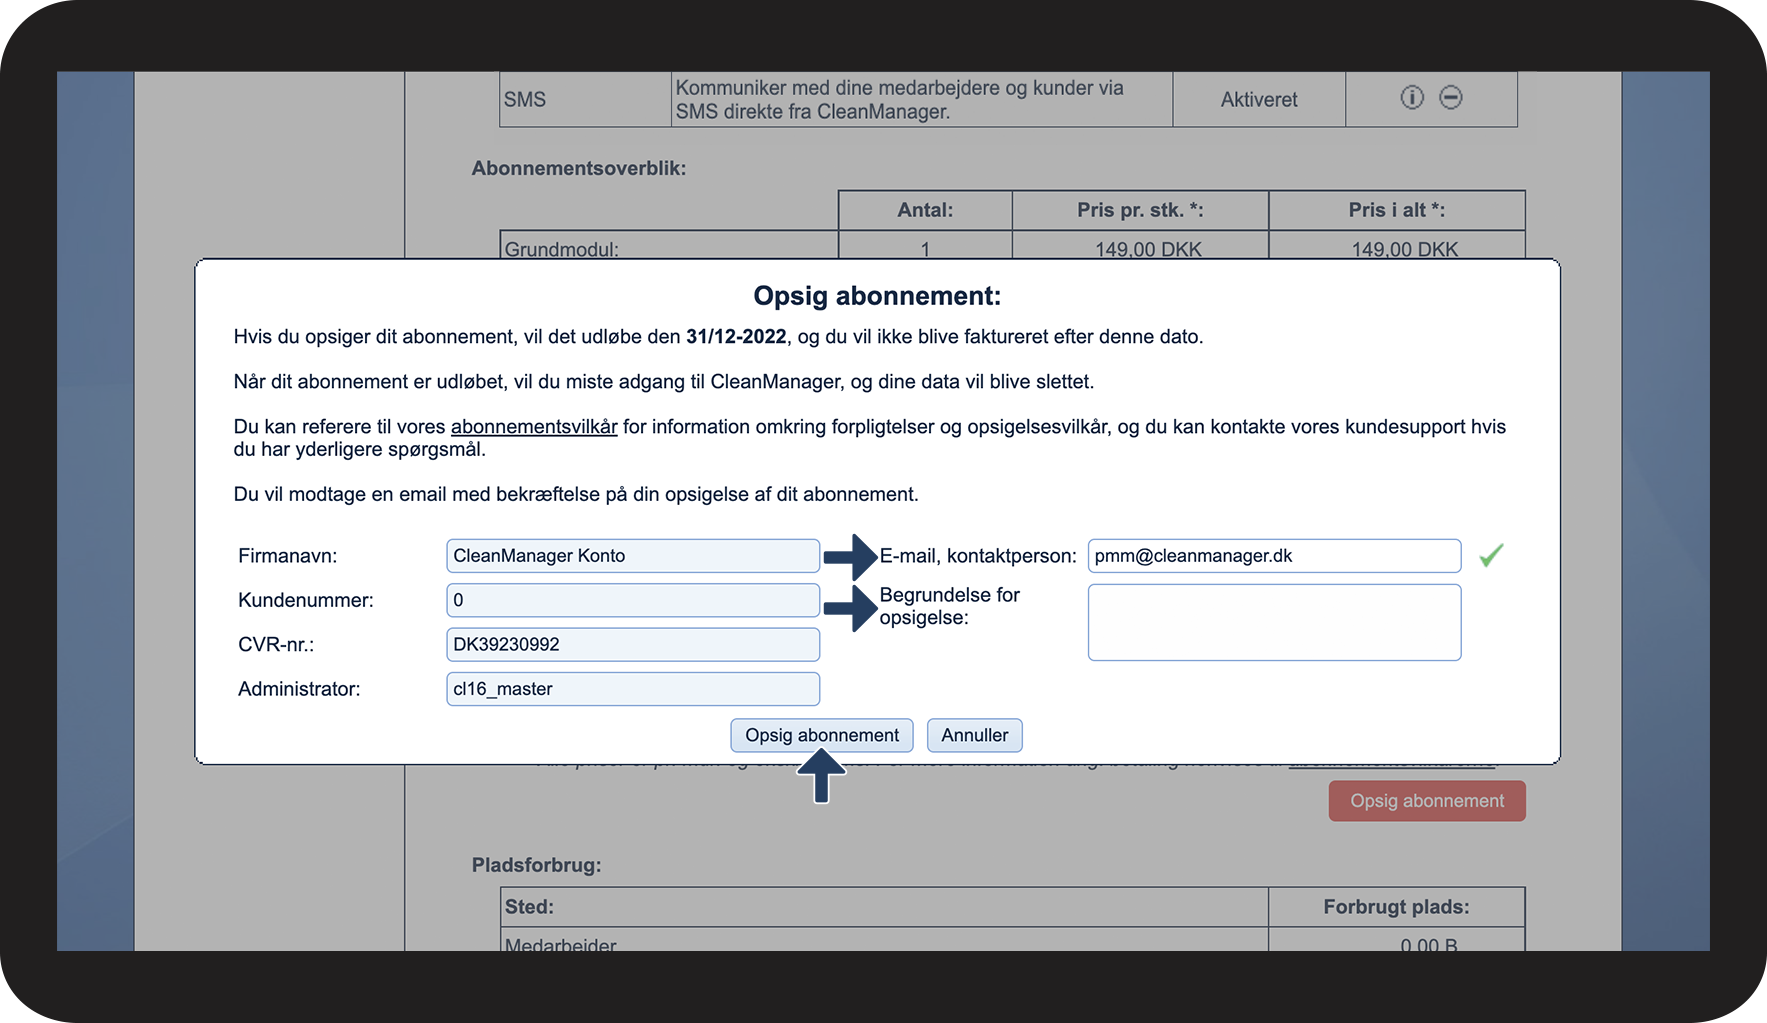The image size is (1767, 1023).
Task: Click the Forbrugt plads header under Pladsforbrug
Action: (1396, 906)
